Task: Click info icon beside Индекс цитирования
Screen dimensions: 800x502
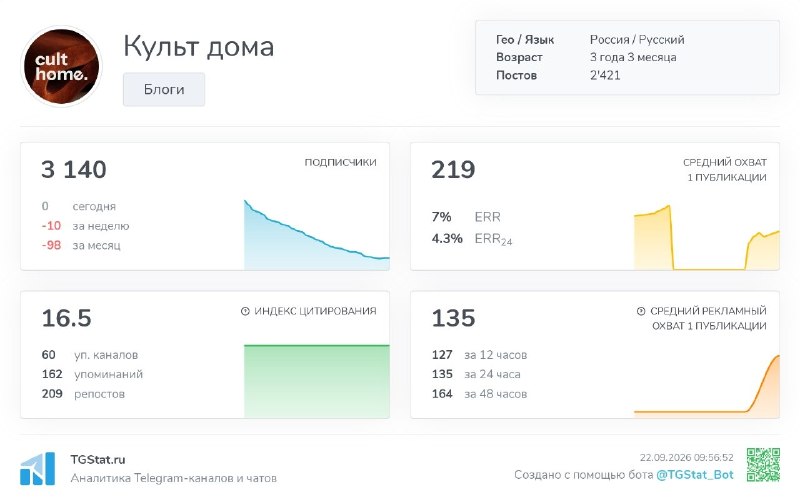Action: [x=245, y=311]
